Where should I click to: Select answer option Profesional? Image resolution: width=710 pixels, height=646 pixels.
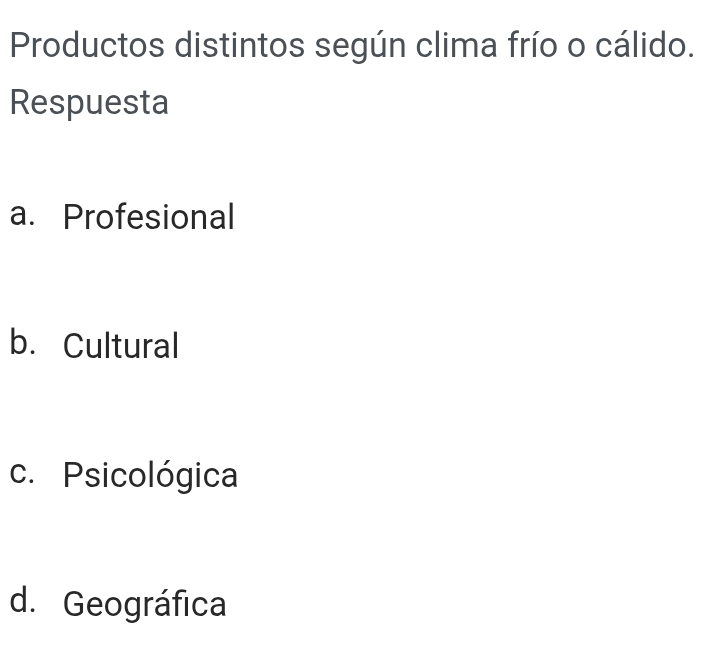click(148, 217)
